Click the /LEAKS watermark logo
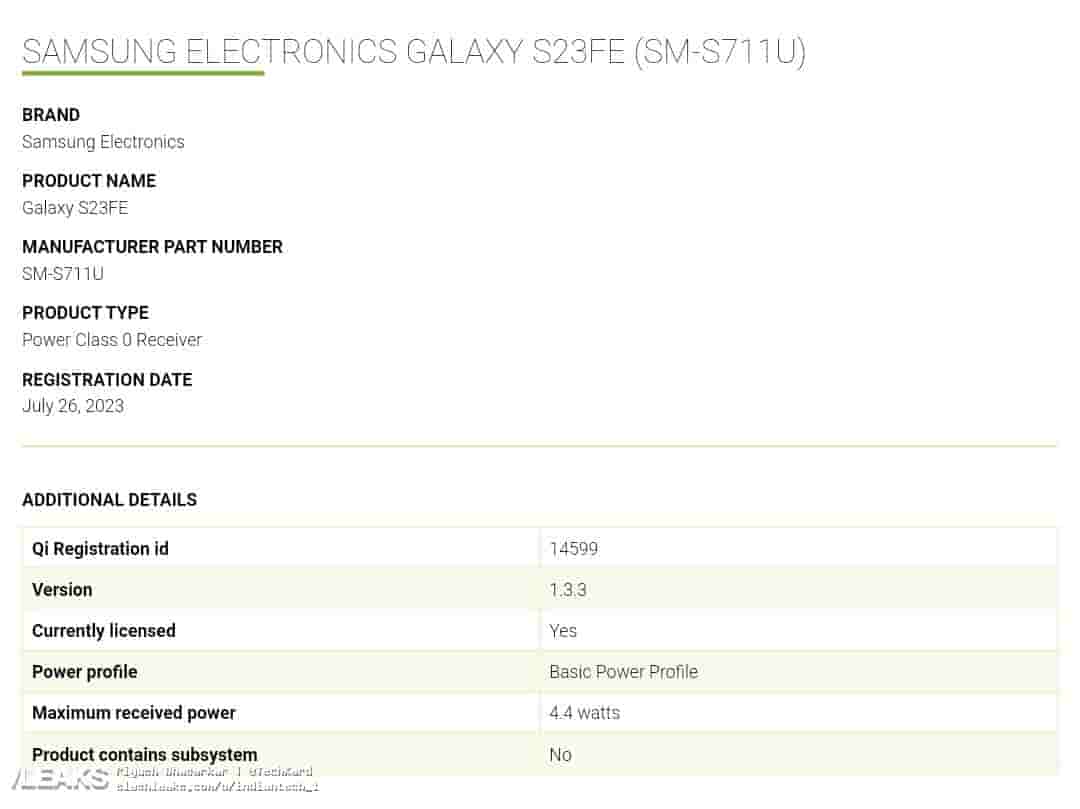Screen dimensions: 1080x809 (x=58, y=781)
